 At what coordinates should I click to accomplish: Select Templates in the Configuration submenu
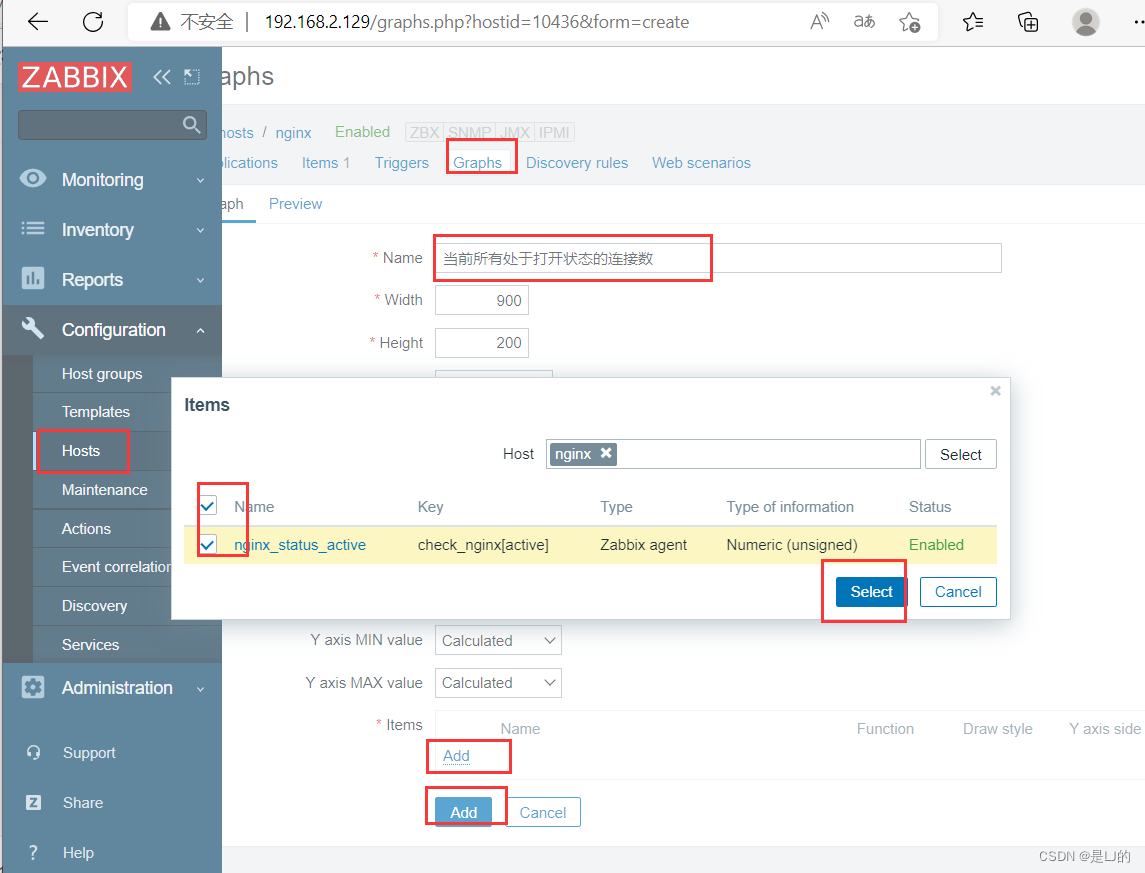(96, 411)
